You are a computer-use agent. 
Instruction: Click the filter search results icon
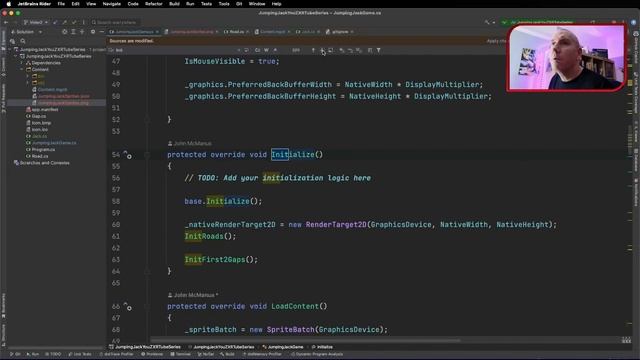coord(378,50)
